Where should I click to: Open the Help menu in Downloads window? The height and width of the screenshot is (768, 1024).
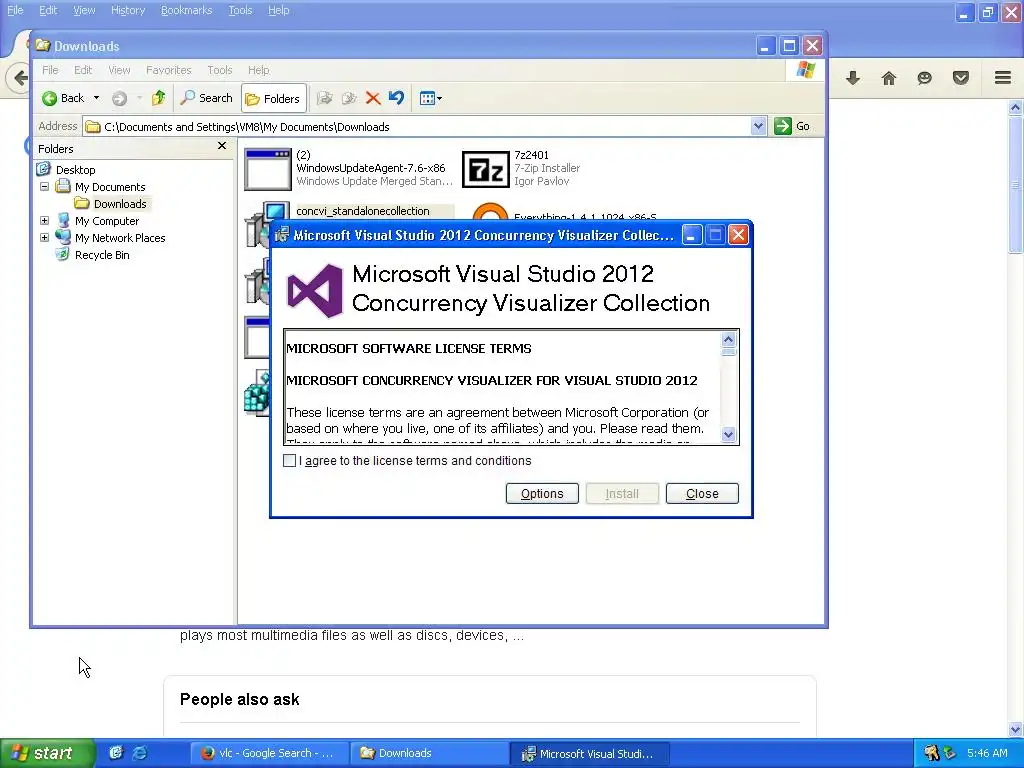[259, 70]
